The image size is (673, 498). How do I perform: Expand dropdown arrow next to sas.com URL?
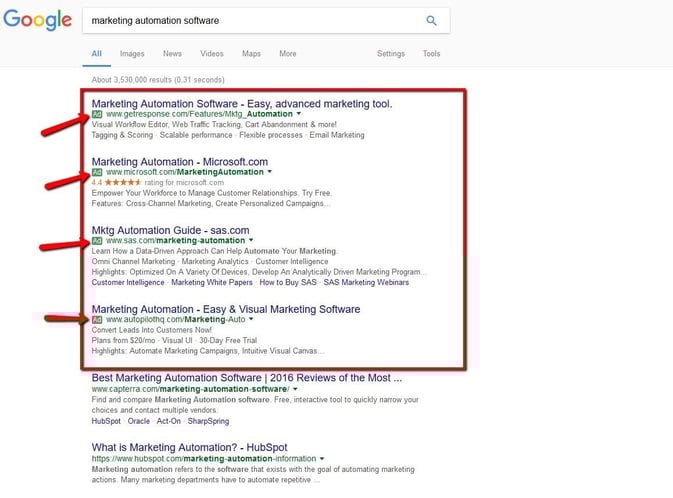(x=251, y=240)
